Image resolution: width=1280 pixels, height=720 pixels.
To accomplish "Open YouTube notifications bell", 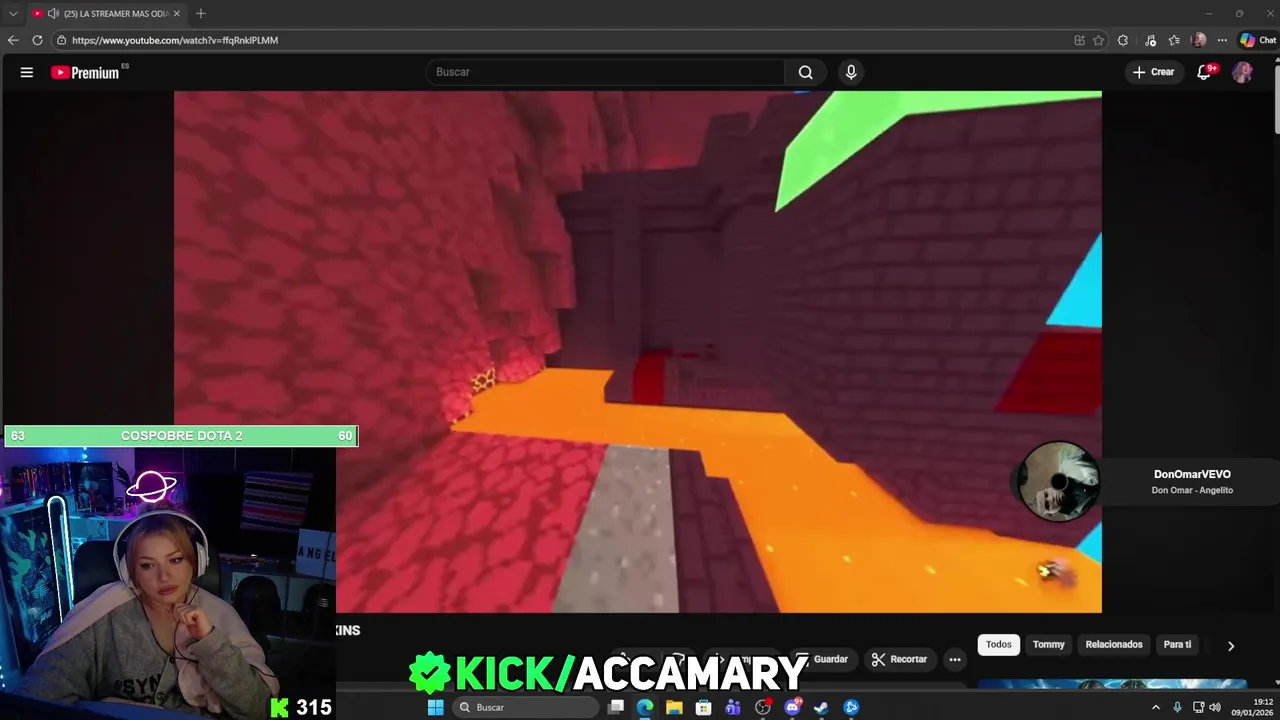I will [x=1205, y=72].
